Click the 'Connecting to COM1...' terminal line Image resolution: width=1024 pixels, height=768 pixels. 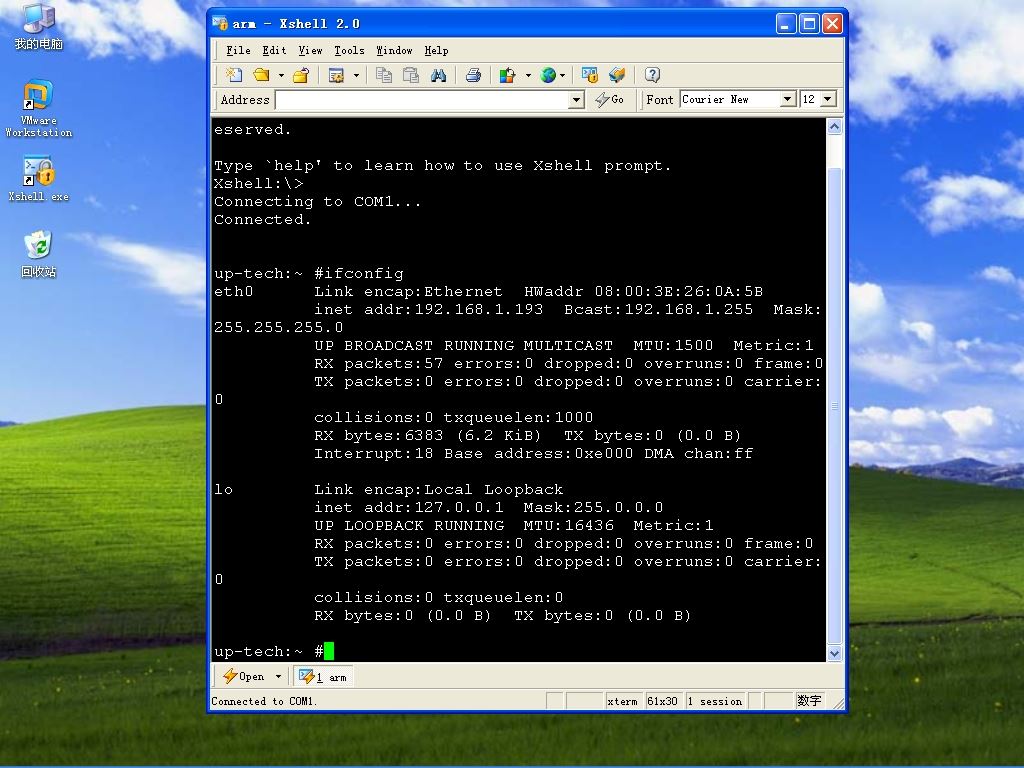point(317,201)
